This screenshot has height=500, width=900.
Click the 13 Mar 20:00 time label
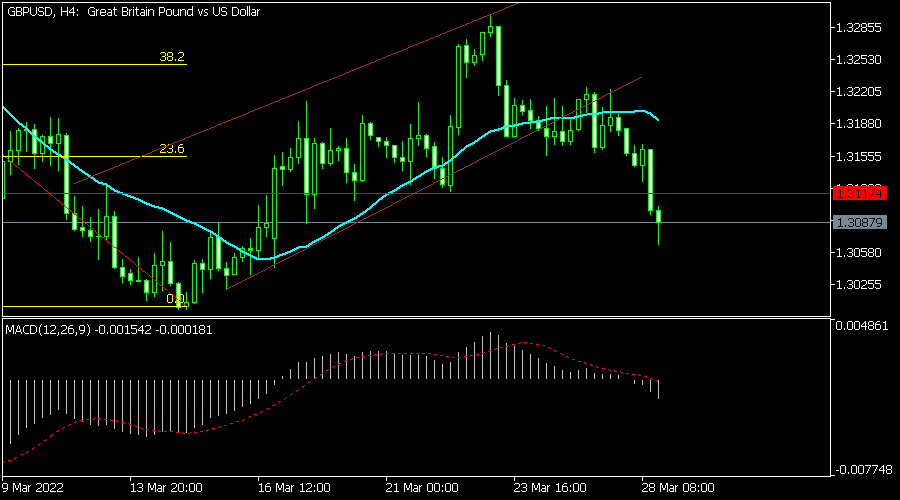[166, 488]
